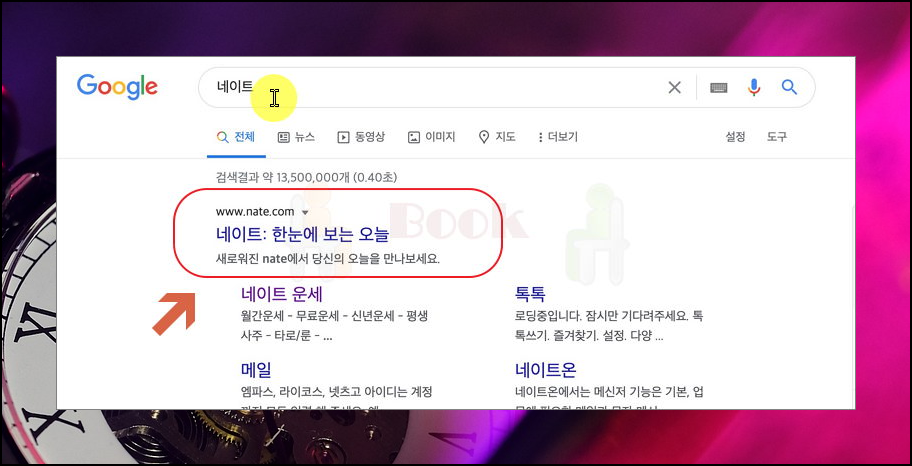The height and width of the screenshot is (466, 912).
Task: Expand the arrow next to www.nate.com
Action: tap(305, 212)
